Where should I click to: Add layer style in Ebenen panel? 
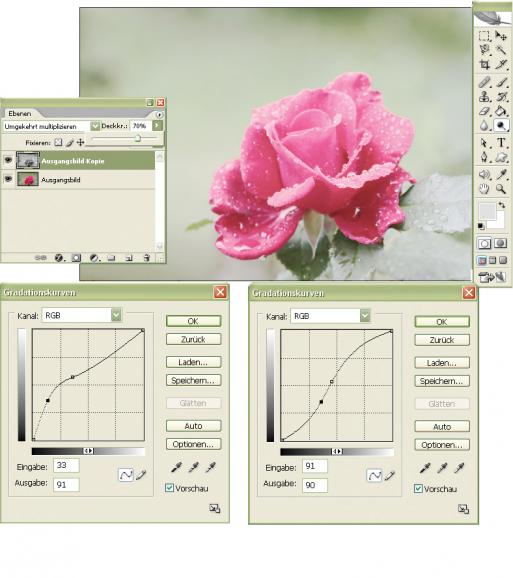coord(59,258)
